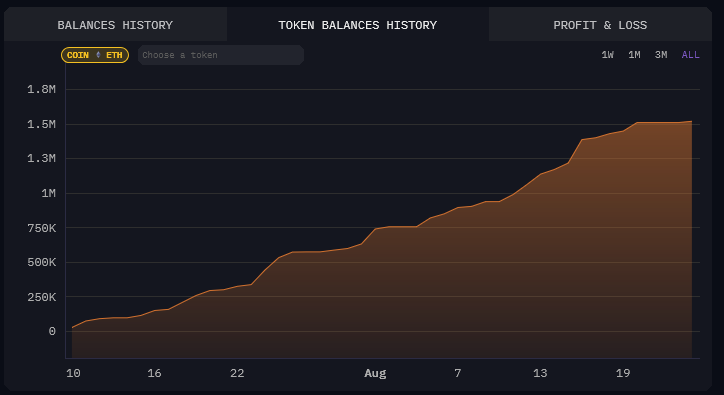Select the ALL time range

(690, 55)
